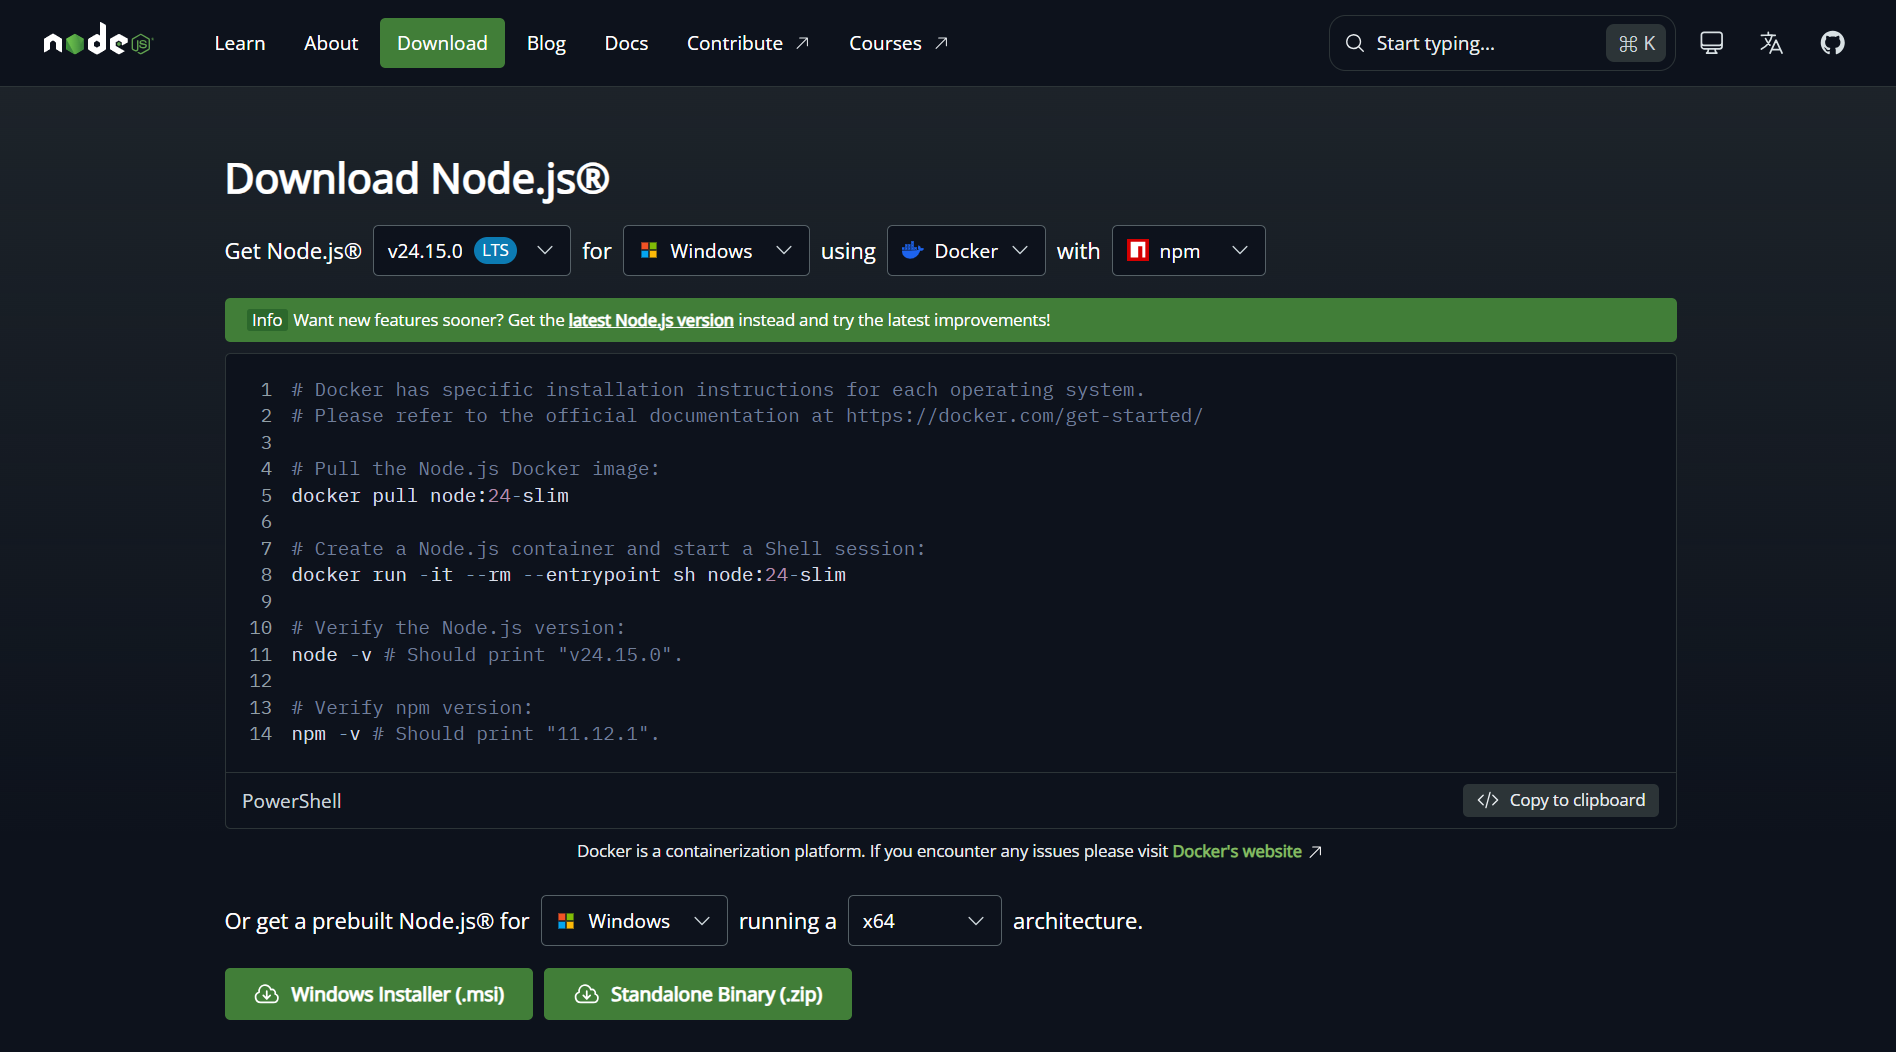Screen dimensions: 1896x1052
Task: Open the Blog nav item
Action: tap(546, 43)
